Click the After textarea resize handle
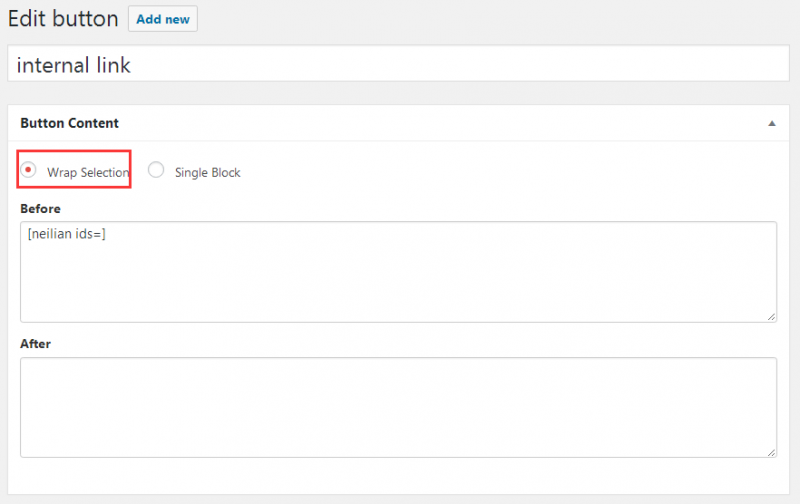 coord(771,452)
